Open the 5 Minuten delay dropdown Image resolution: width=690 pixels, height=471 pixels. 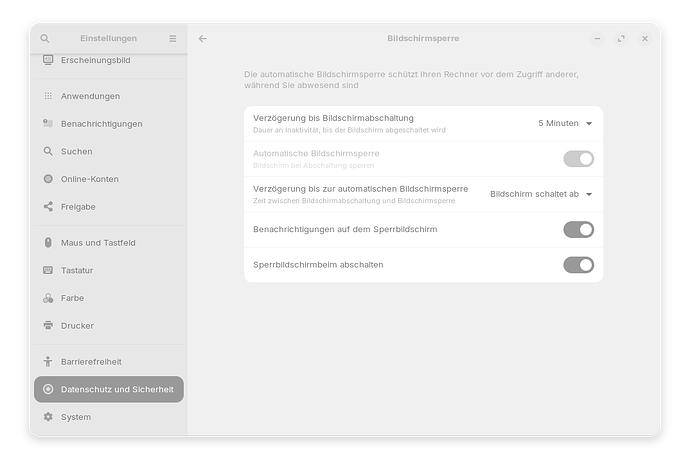[565, 123]
